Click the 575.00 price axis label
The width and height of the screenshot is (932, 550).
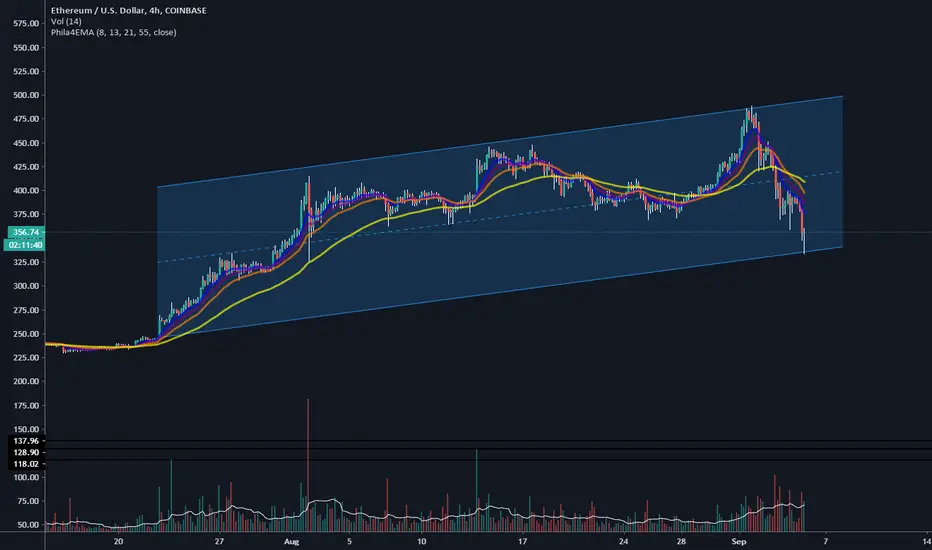click(x=26, y=23)
